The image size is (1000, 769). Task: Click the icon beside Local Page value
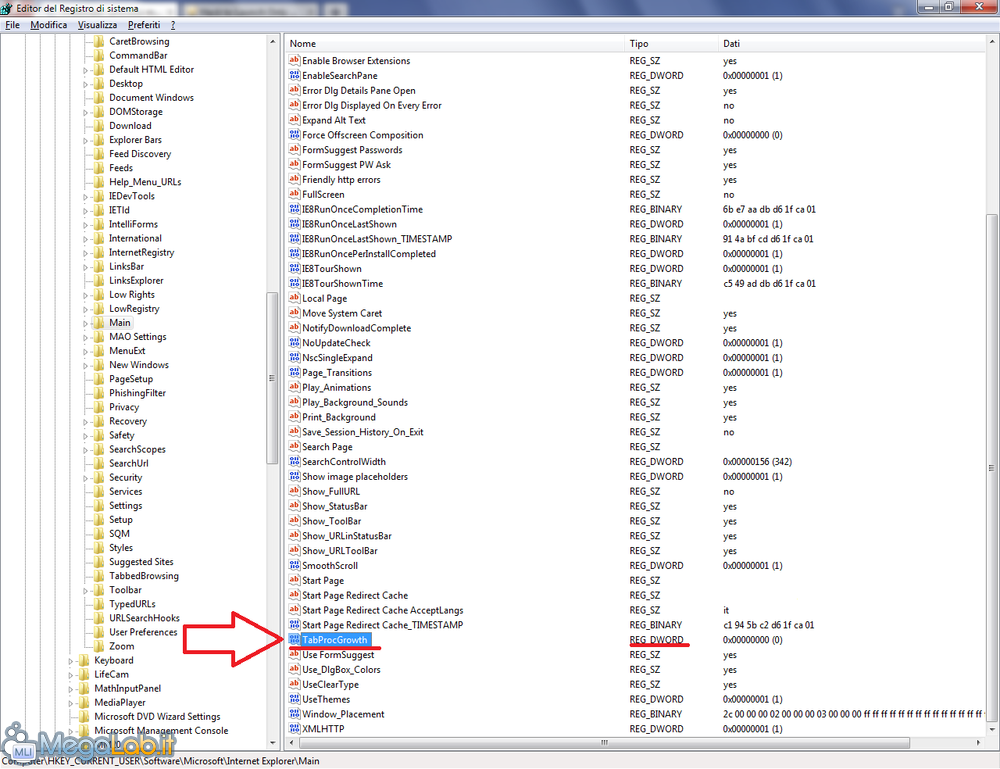coord(294,298)
